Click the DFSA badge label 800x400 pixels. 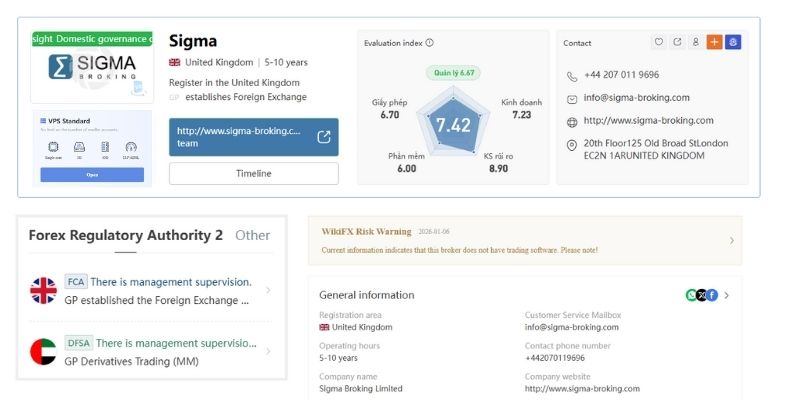[79, 343]
